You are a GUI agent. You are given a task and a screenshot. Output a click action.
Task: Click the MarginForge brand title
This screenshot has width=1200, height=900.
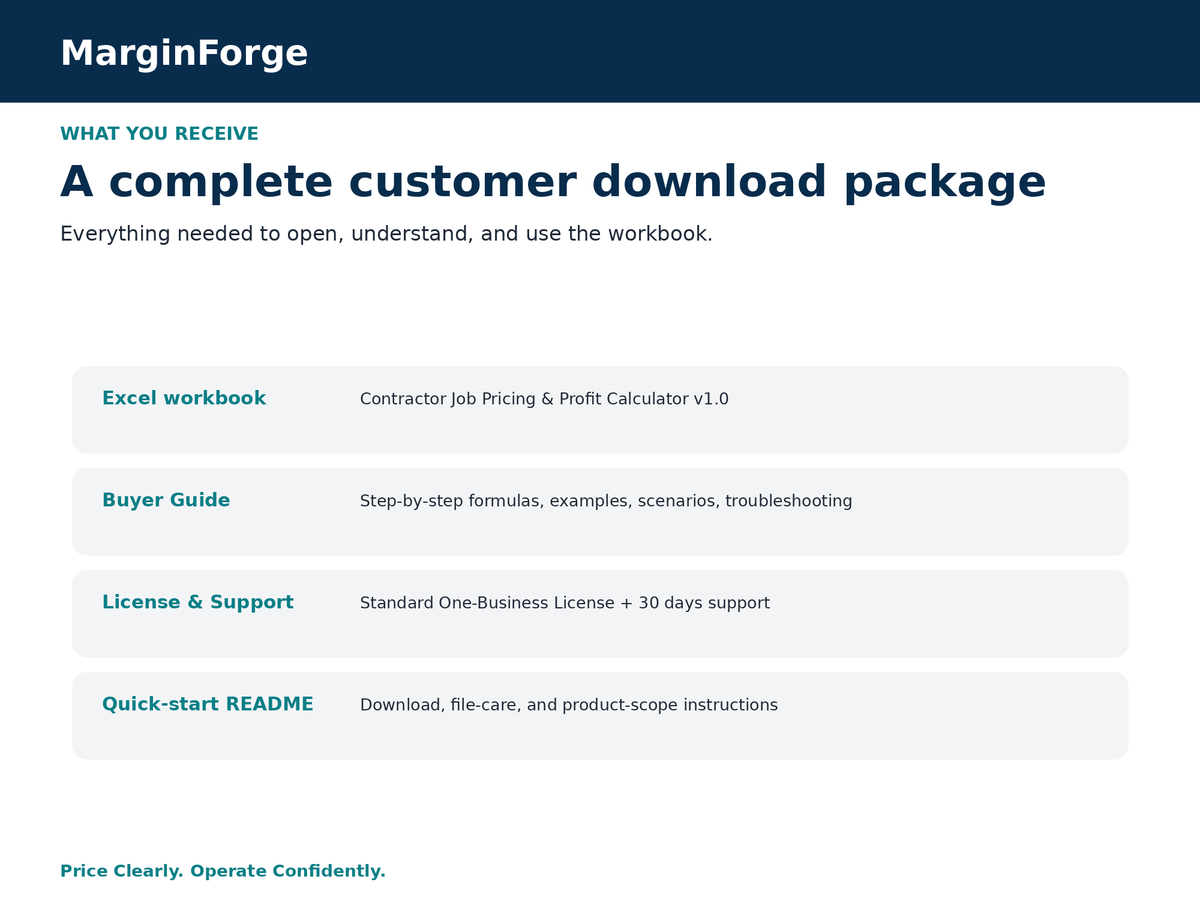click(184, 54)
